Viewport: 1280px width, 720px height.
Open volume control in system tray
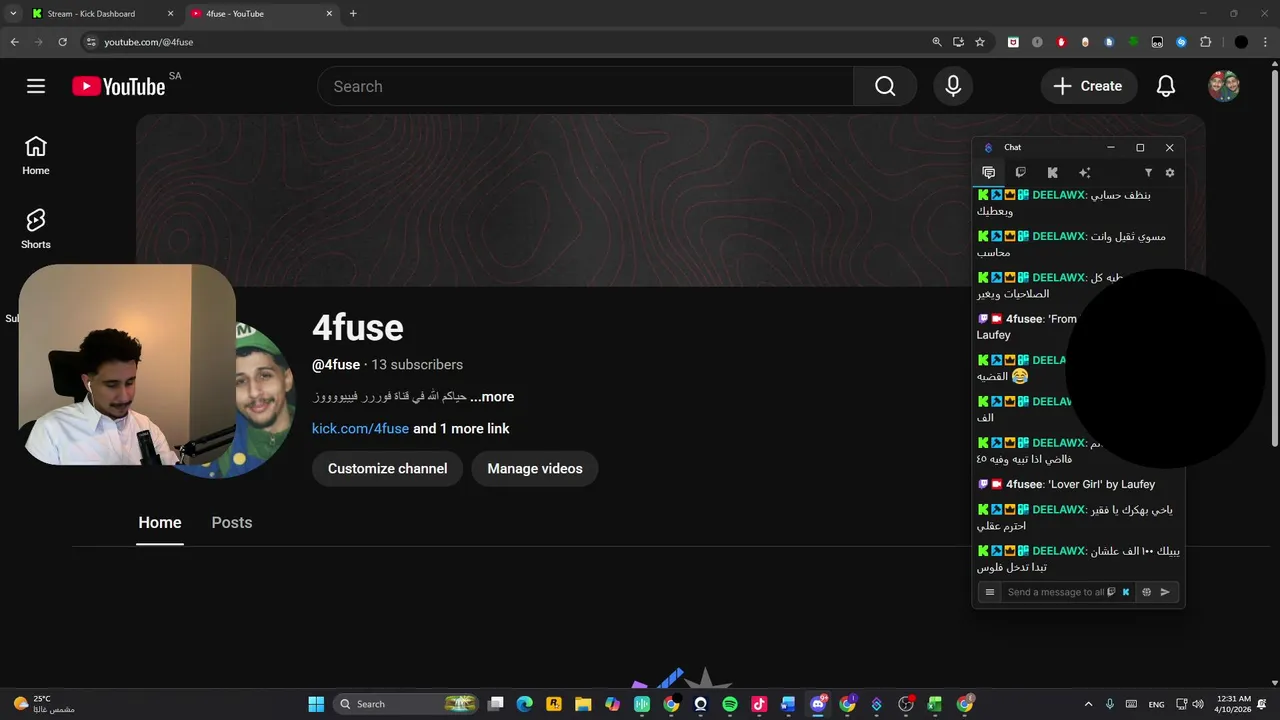(1198, 704)
